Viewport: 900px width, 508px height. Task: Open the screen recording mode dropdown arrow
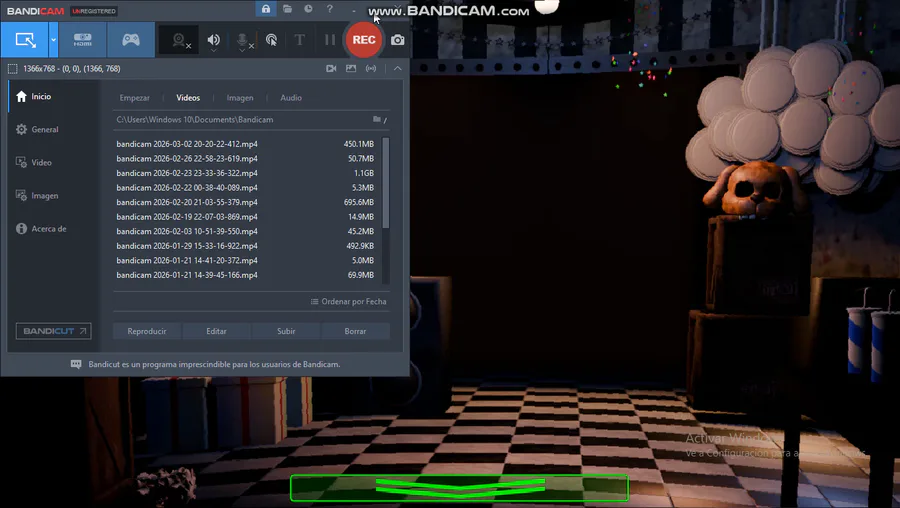point(53,40)
